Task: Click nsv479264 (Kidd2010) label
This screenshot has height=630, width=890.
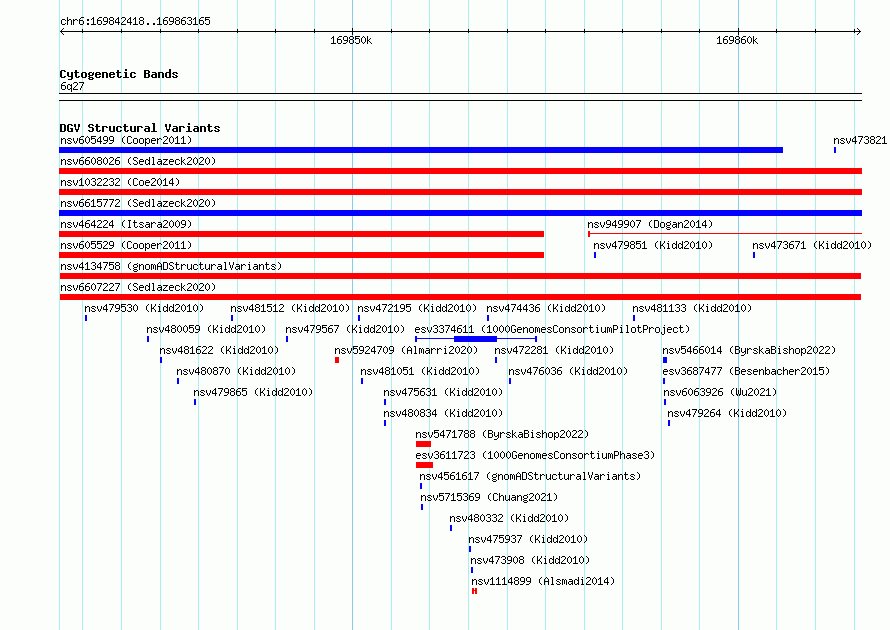Action: coord(727,413)
